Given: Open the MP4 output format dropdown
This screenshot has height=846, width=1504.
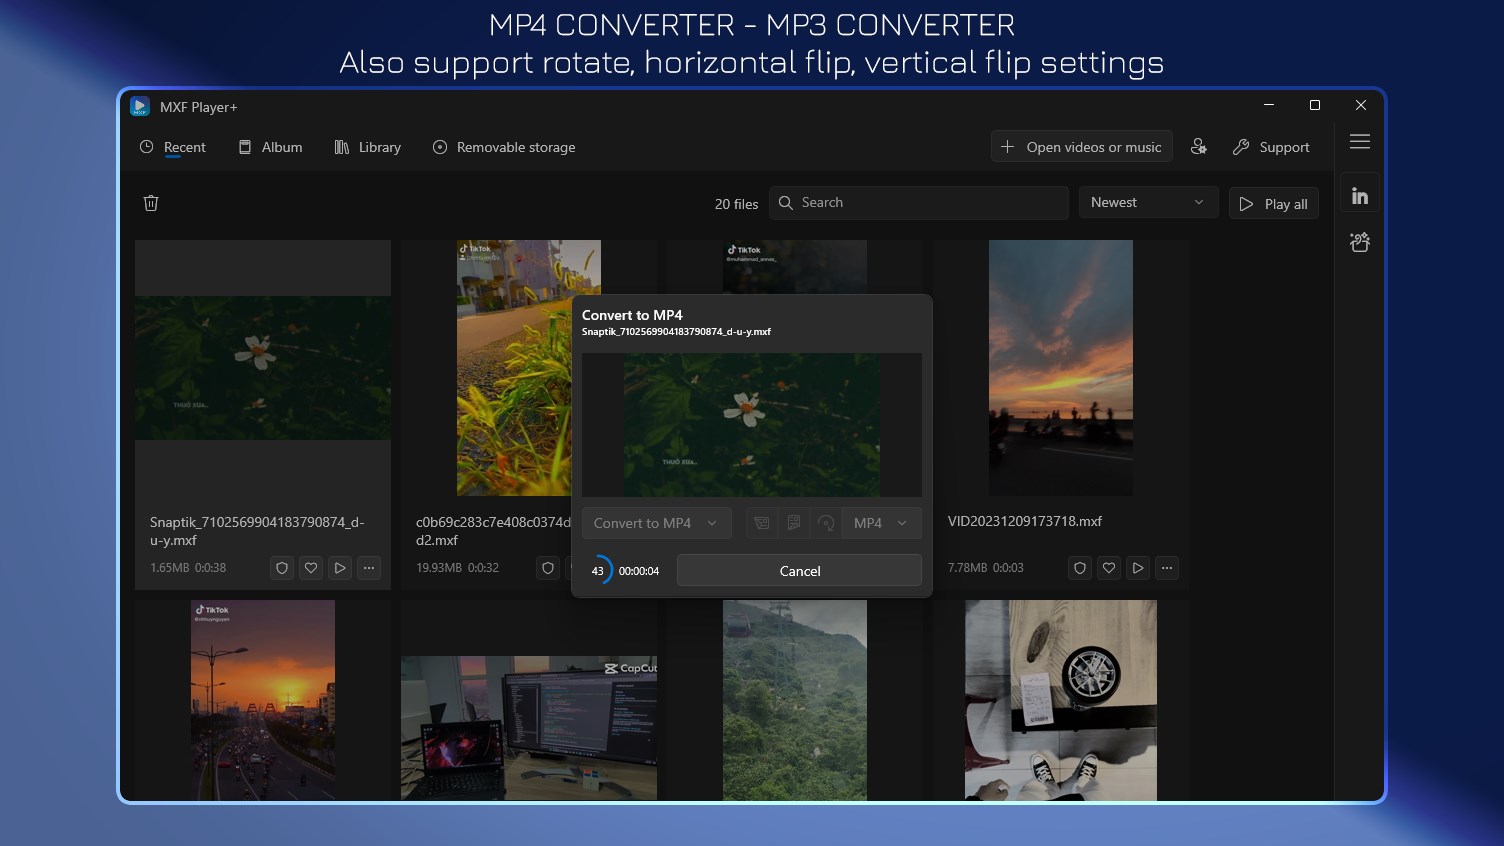Looking at the screenshot, I should (881, 522).
